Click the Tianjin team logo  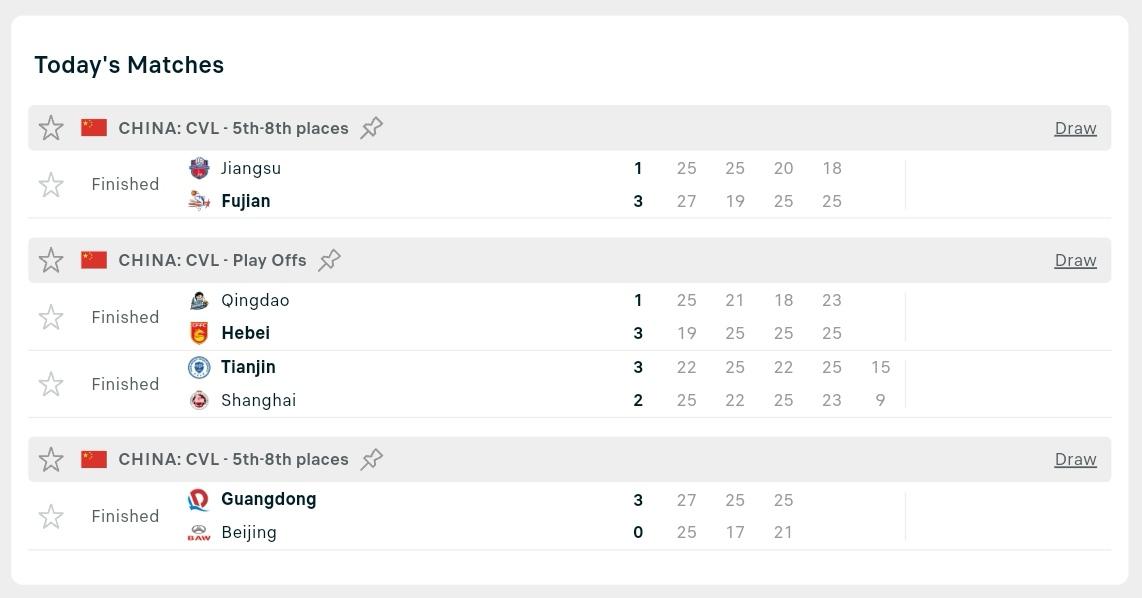pos(199,367)
